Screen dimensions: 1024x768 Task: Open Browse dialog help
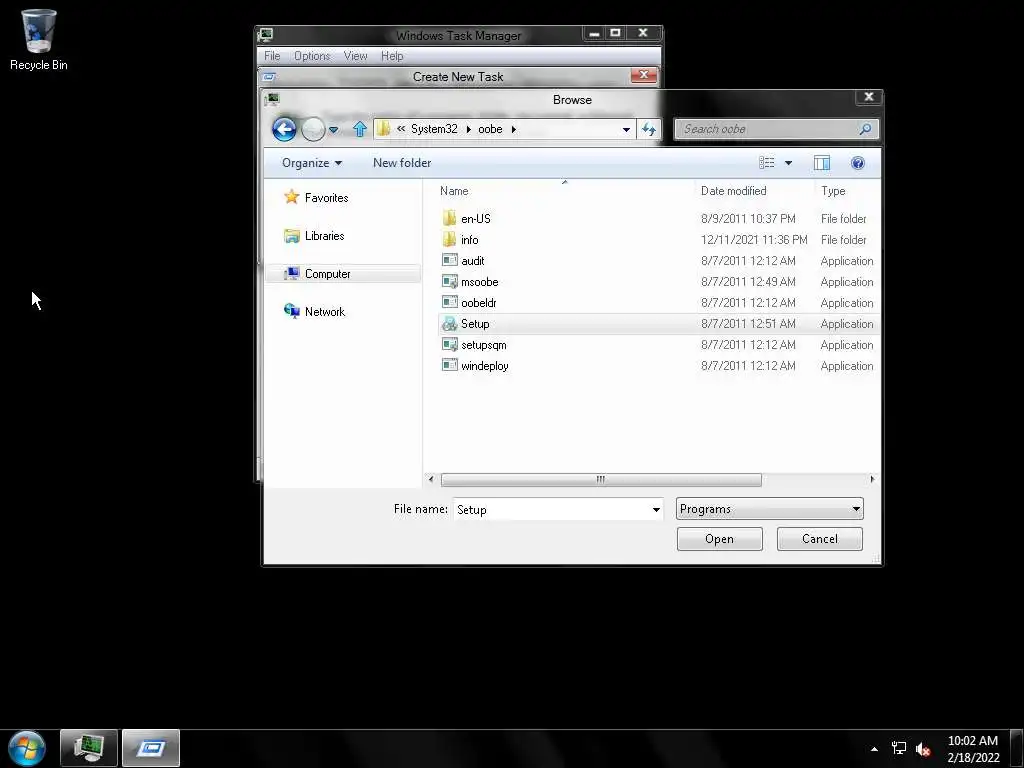[857, 163]
